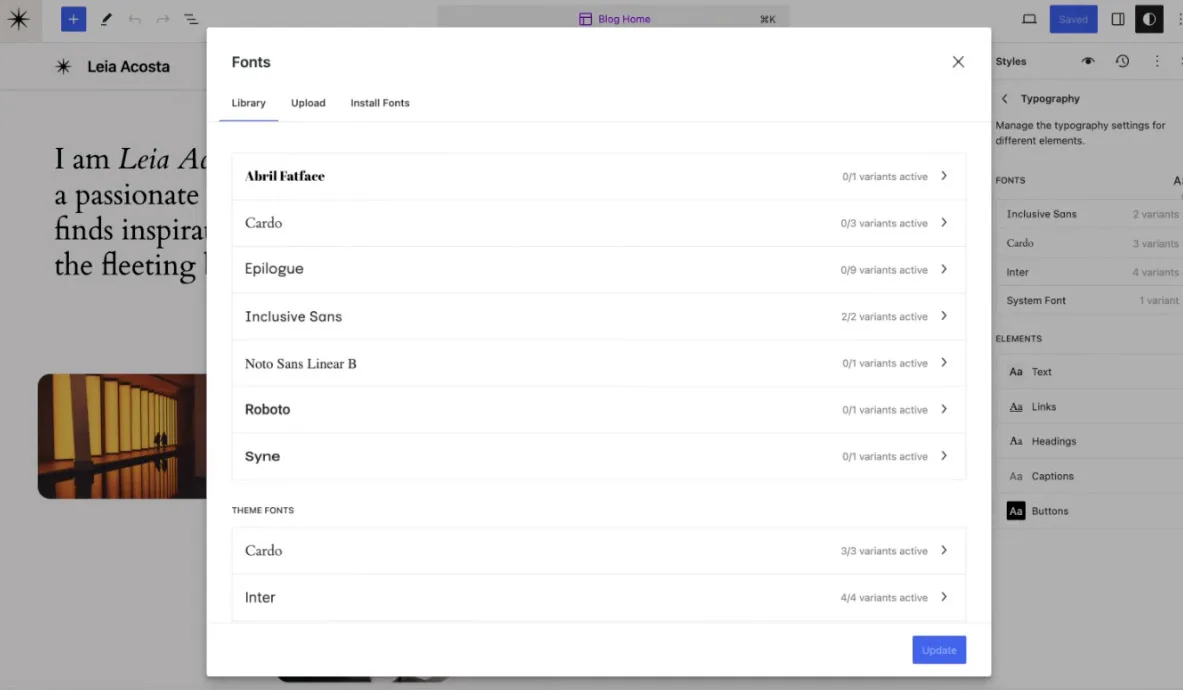Open the revisions history clock icon

click(x=1122, y=61)
